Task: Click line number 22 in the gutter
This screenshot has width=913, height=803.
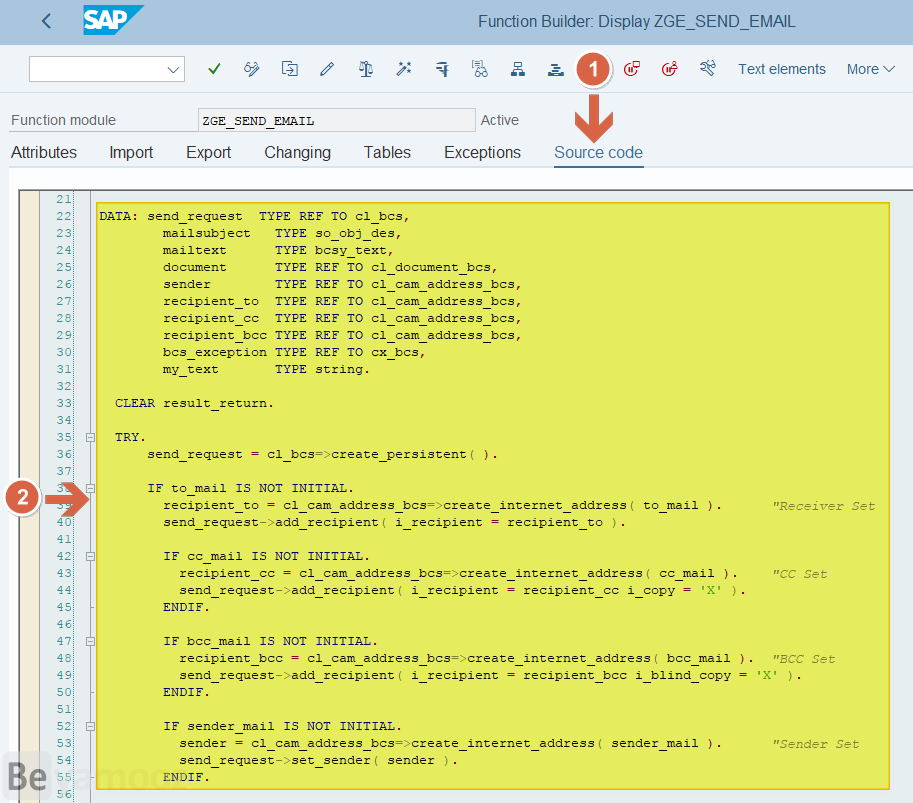Action: click(63, 216)
